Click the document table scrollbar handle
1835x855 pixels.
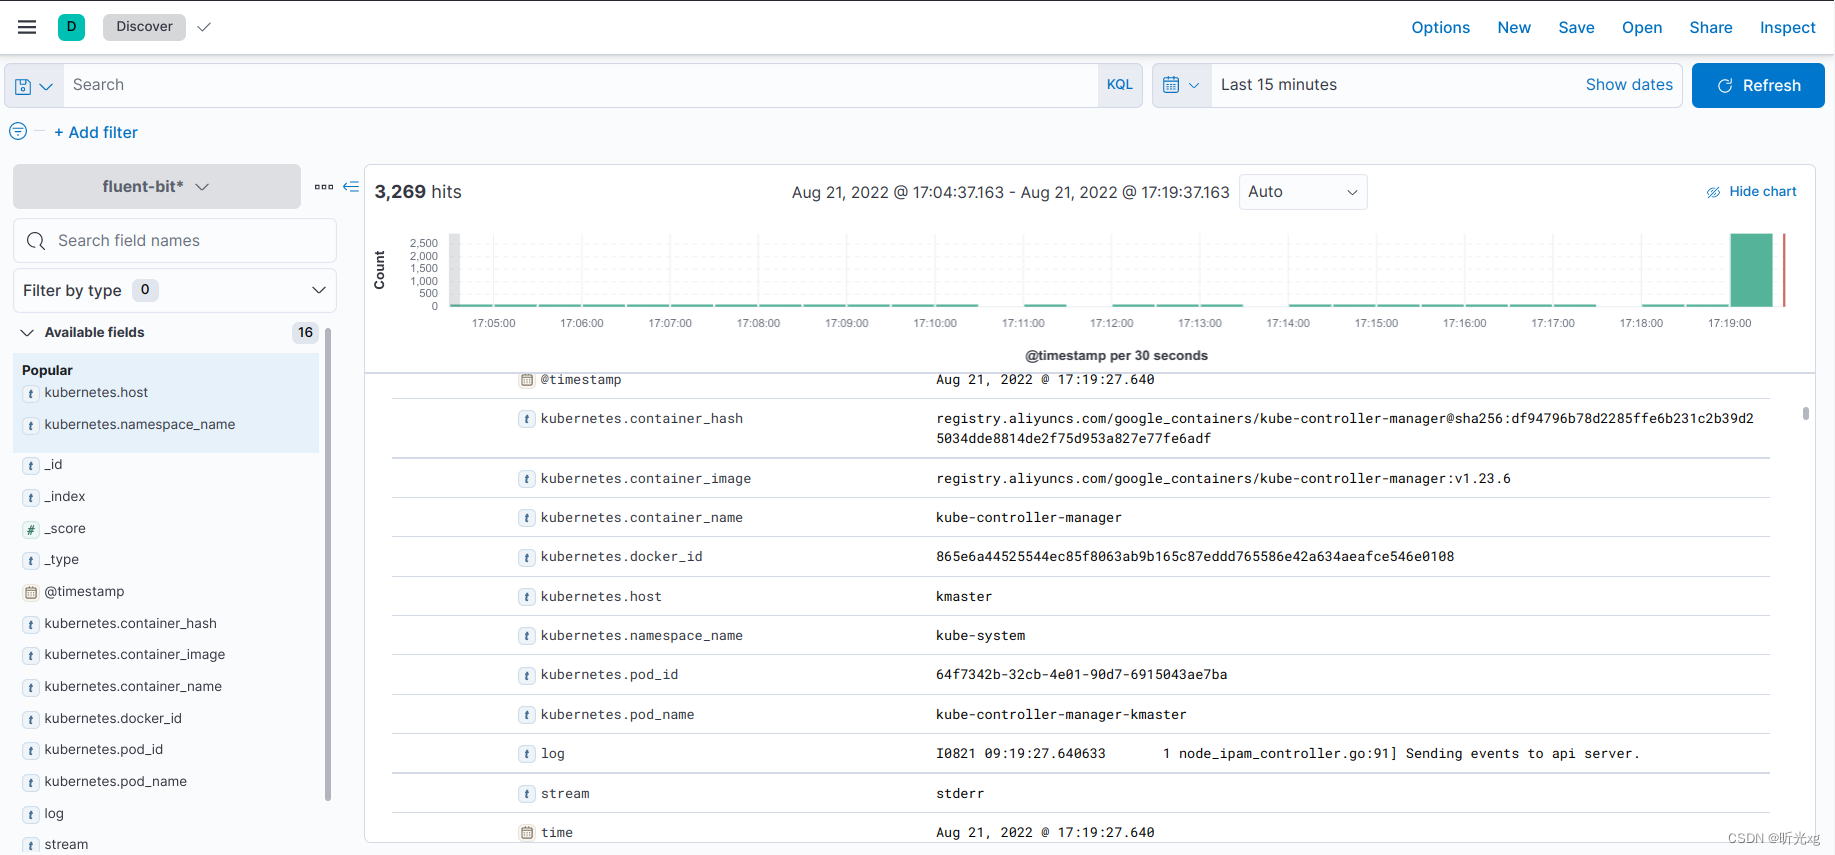tap(1805, 413)
